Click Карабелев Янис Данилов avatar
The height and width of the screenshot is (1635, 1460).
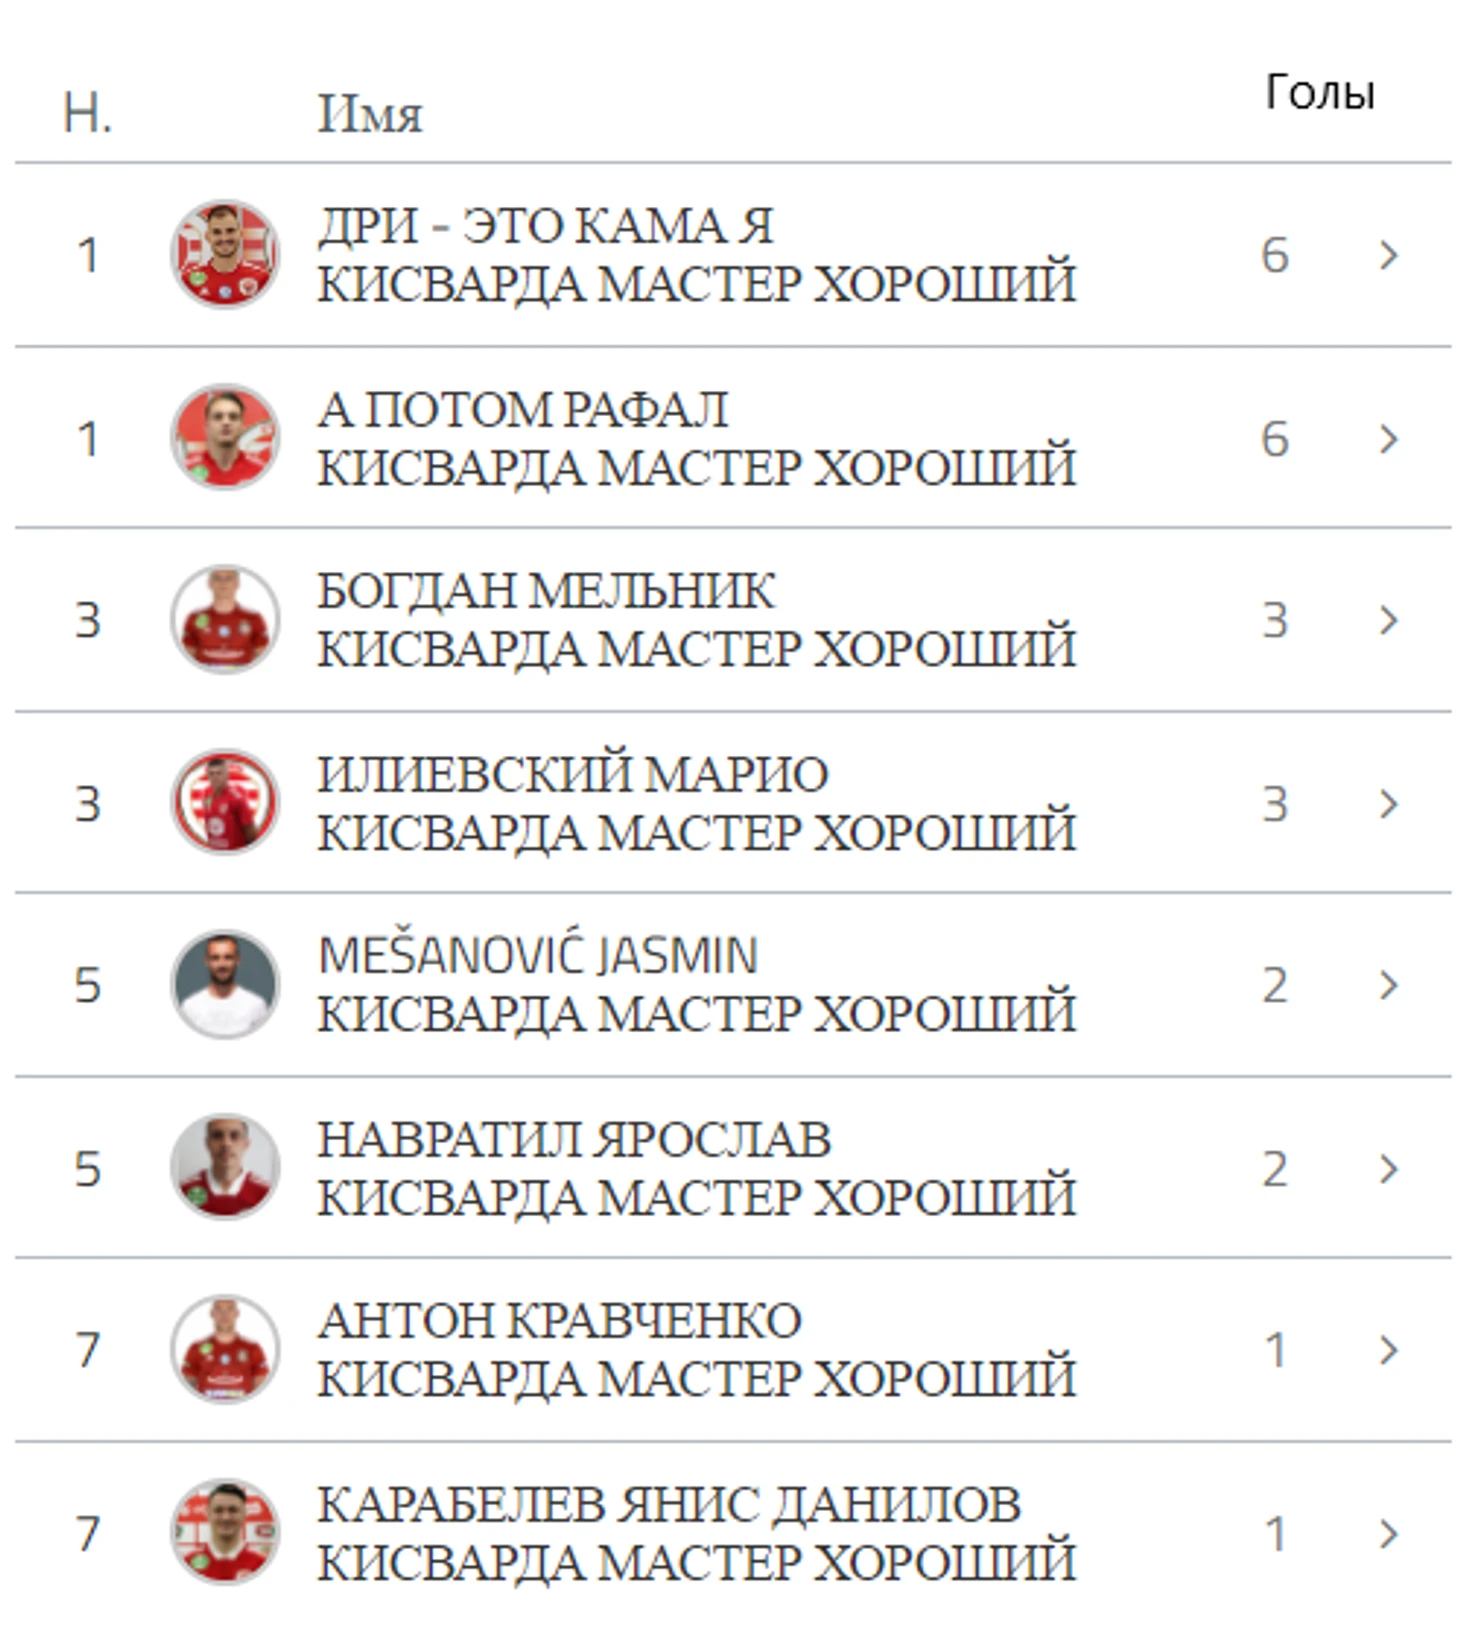224,1532
